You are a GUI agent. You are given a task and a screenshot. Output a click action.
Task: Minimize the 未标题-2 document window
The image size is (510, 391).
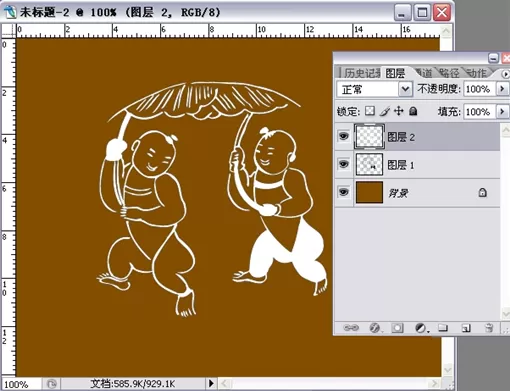[x=403, y=13]
